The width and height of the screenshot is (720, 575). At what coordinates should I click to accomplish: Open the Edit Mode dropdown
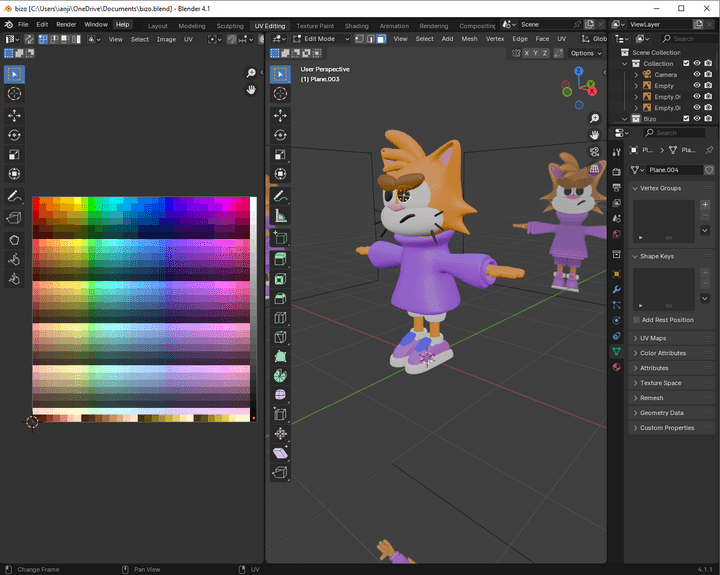click(319, 39)
